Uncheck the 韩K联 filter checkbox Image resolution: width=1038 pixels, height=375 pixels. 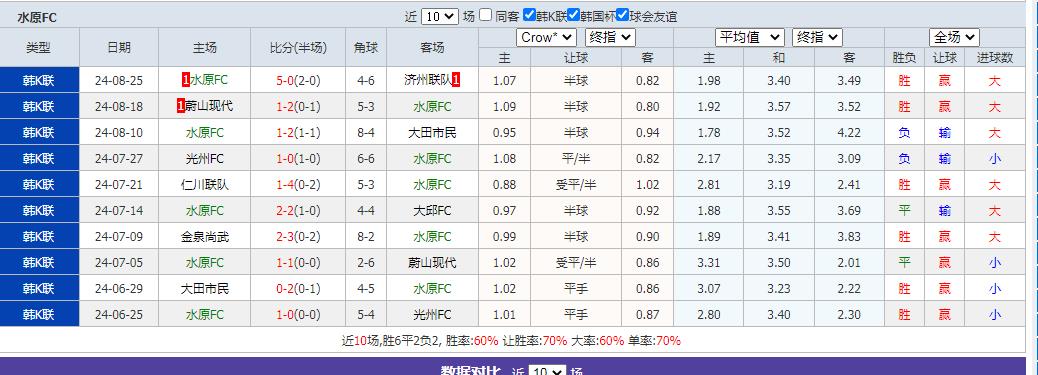pos(529,15)
